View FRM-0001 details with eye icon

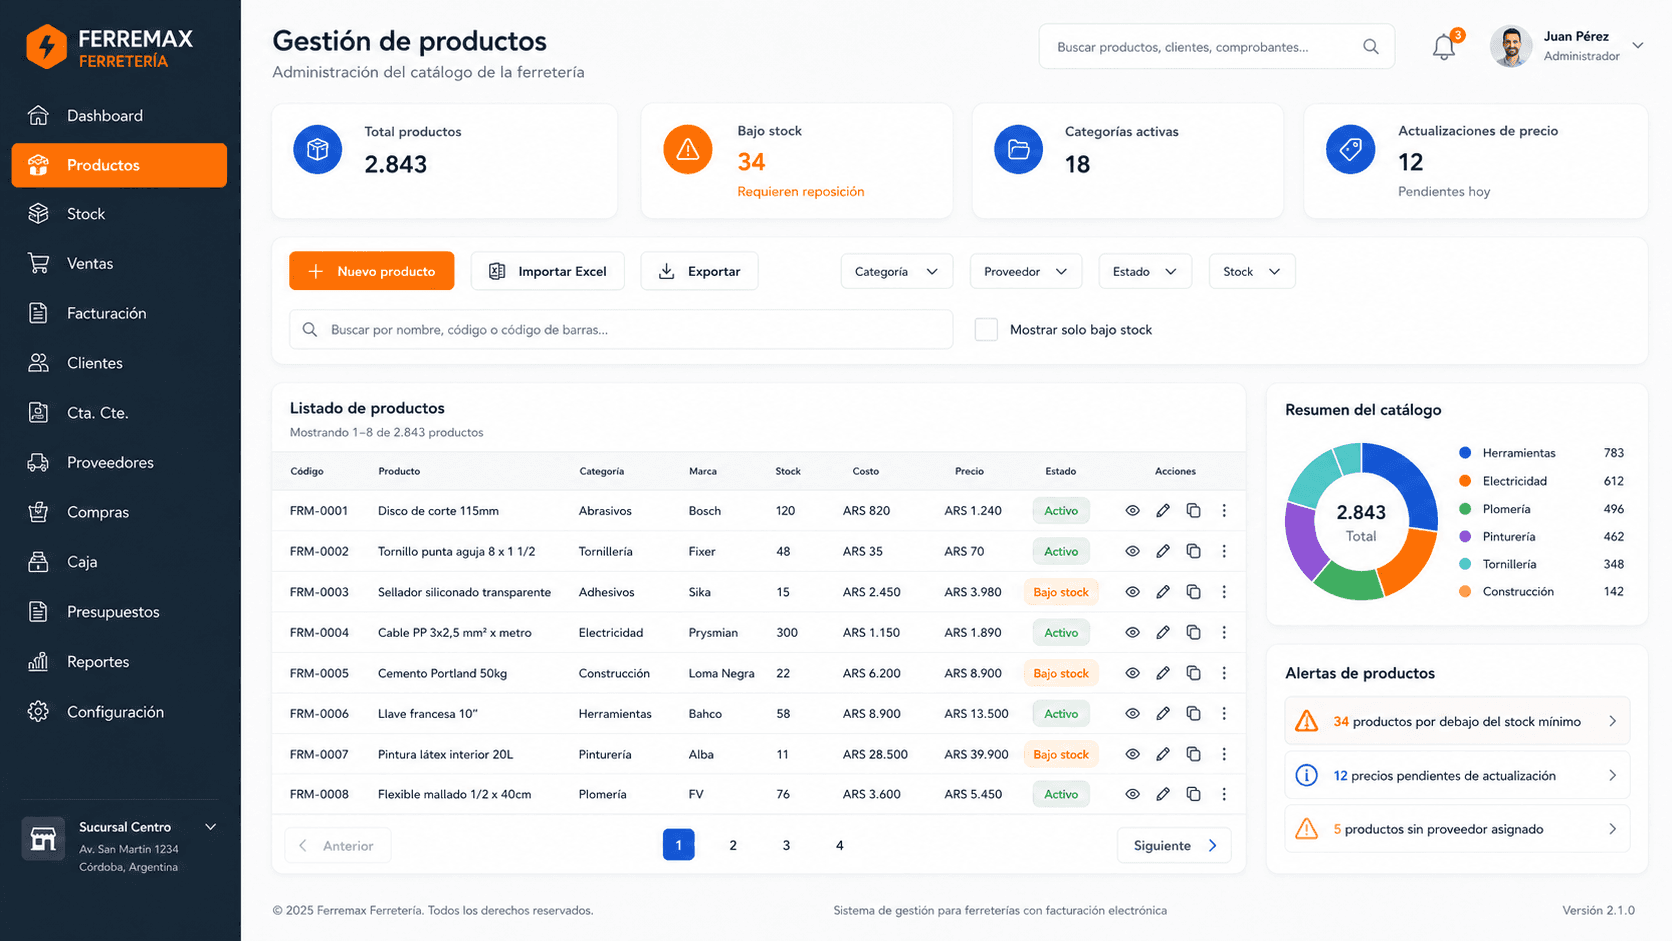click(1132, 511)
